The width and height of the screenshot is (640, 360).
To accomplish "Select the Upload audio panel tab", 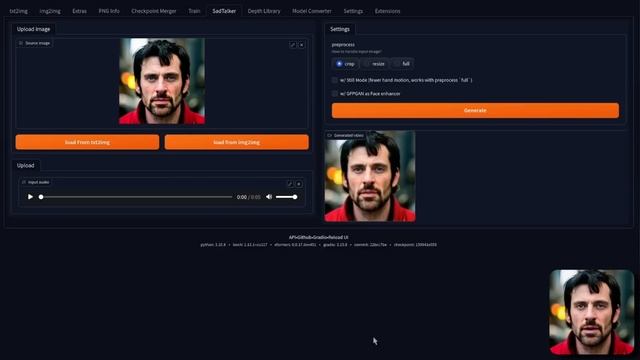I will click(25, 165).
